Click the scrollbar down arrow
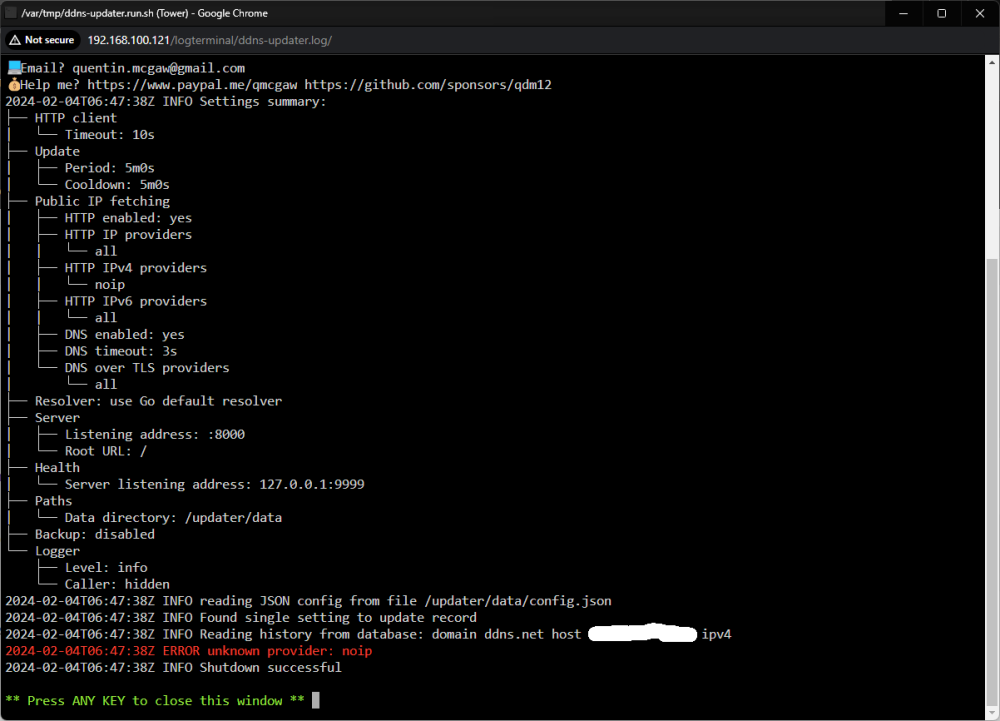Viewport: 1000px width, 721px height. [x=992, y=713]
